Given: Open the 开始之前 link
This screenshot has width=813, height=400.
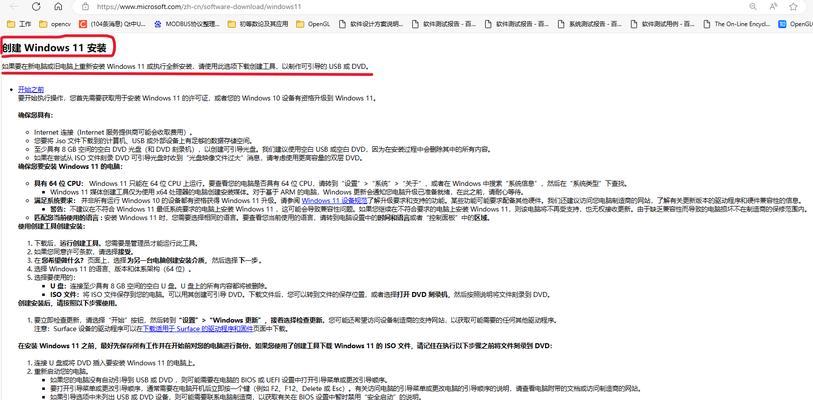Looking at the screenshot, I should click(31, 89).
